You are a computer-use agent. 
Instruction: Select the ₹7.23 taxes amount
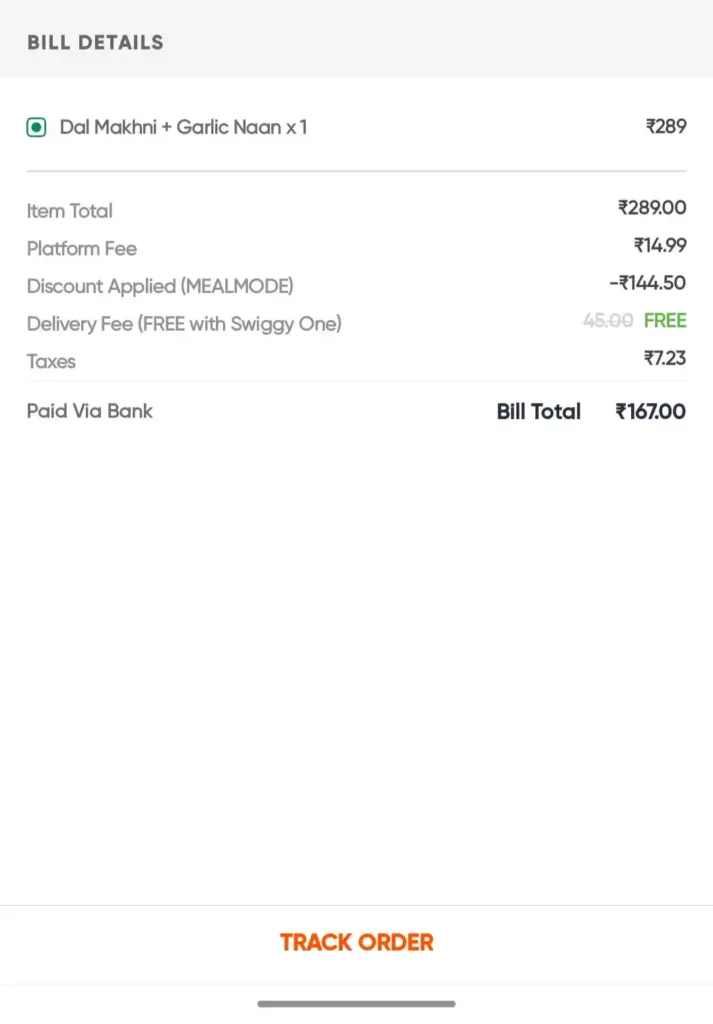[665, 358]
